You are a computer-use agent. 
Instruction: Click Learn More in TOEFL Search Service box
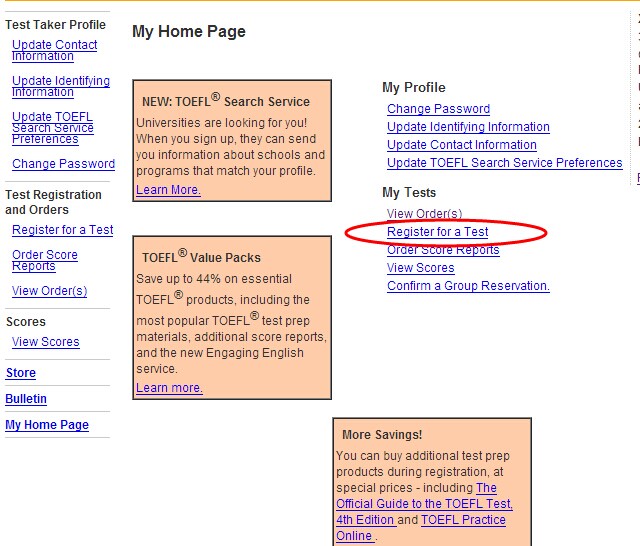pyautogui.click(x=168, y=190)
